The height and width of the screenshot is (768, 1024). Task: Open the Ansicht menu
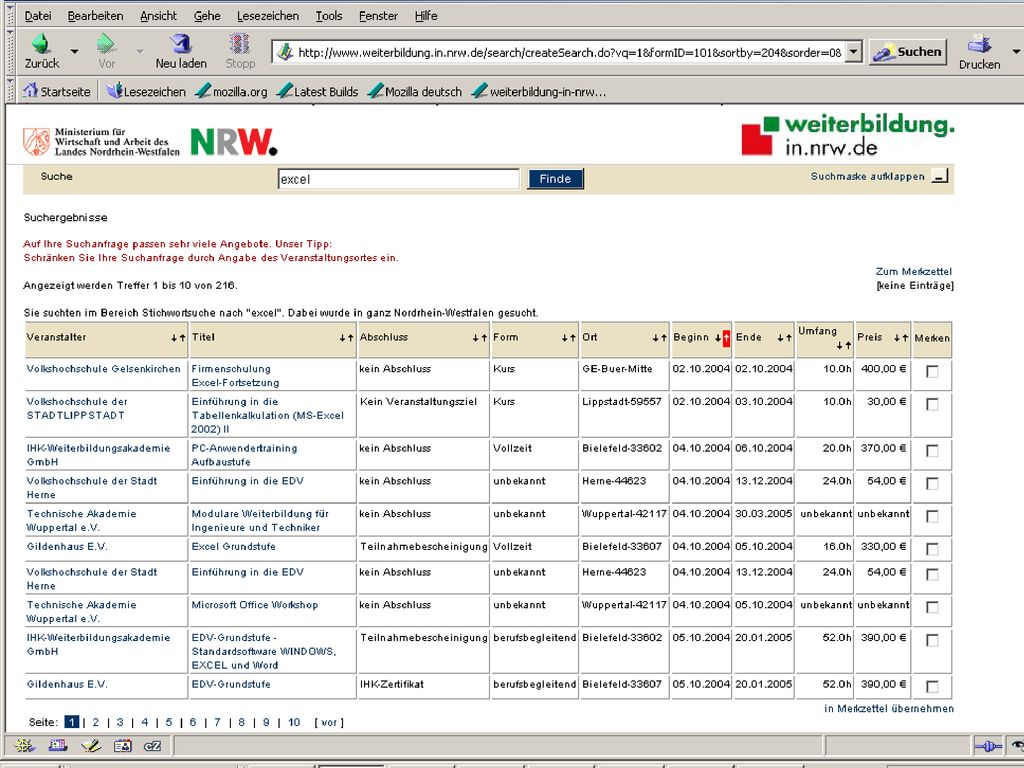[x=159, y=16]
